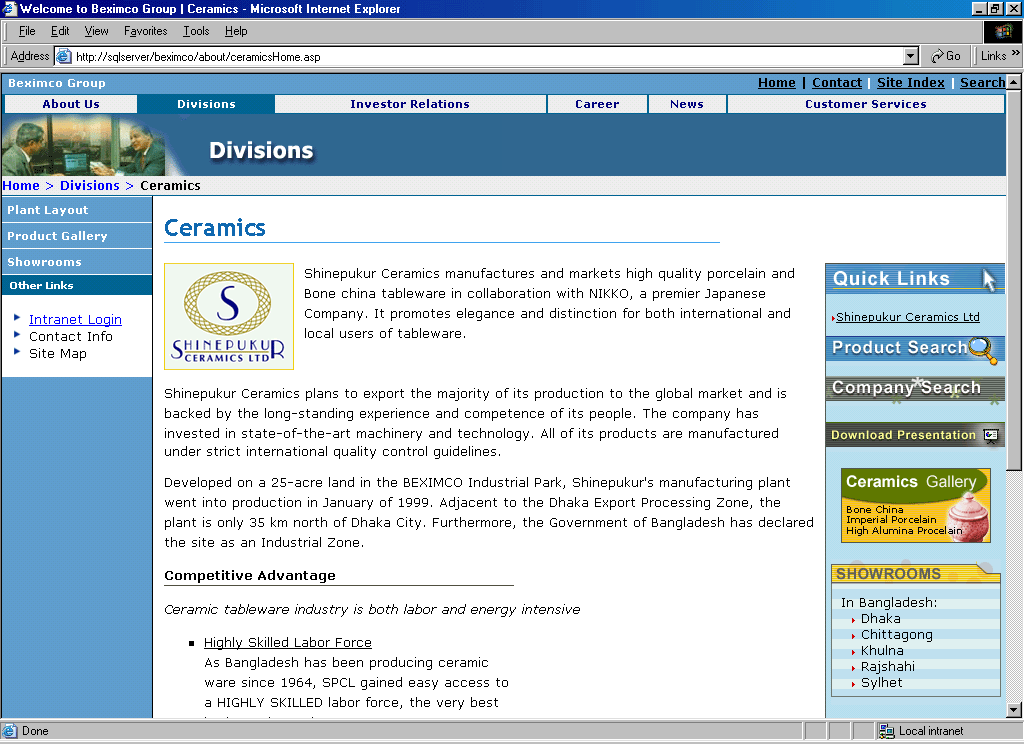Click the Shinepukur Ceramics Ltd logo image

point(229,317)
